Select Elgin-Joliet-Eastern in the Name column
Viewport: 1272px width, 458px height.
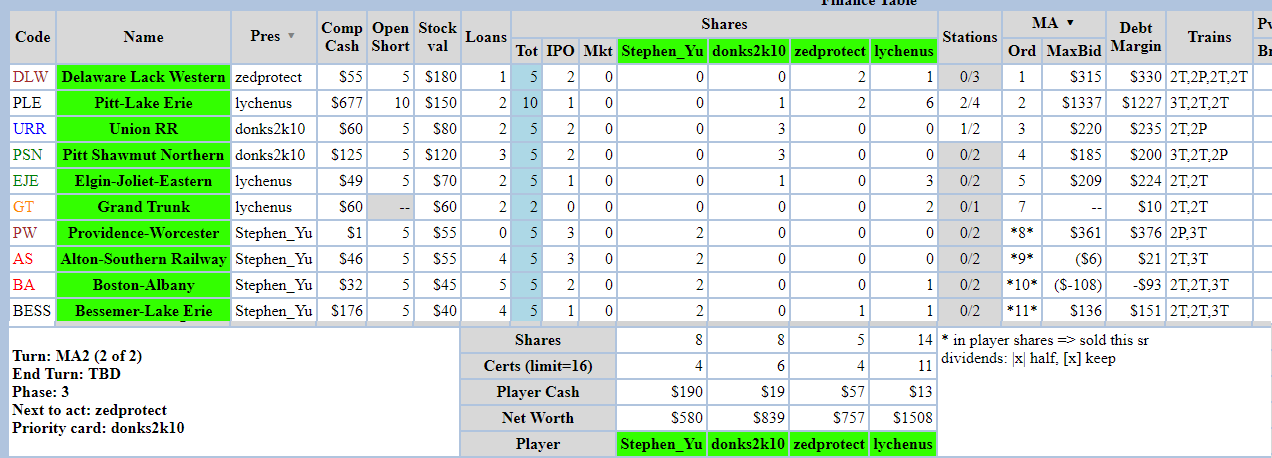tap(143, 181)
